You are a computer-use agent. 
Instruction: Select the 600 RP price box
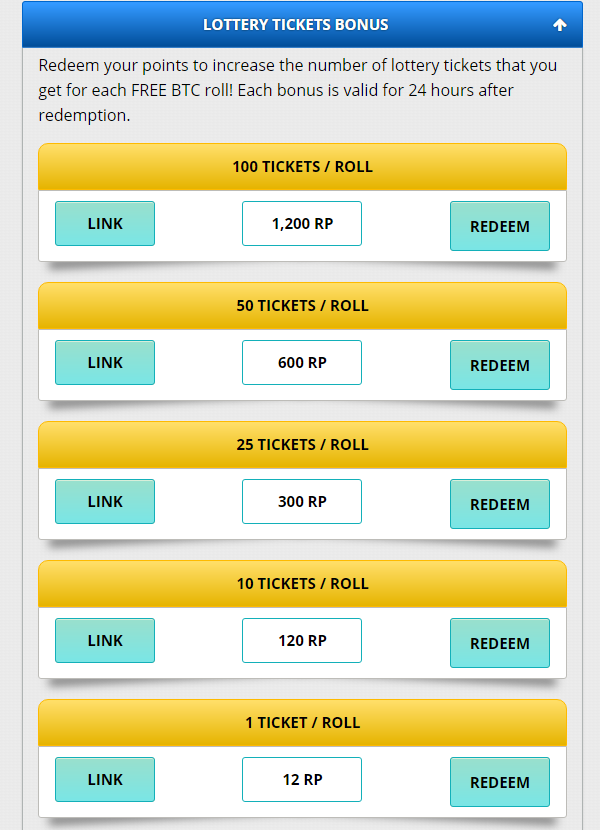pos(302,363)
